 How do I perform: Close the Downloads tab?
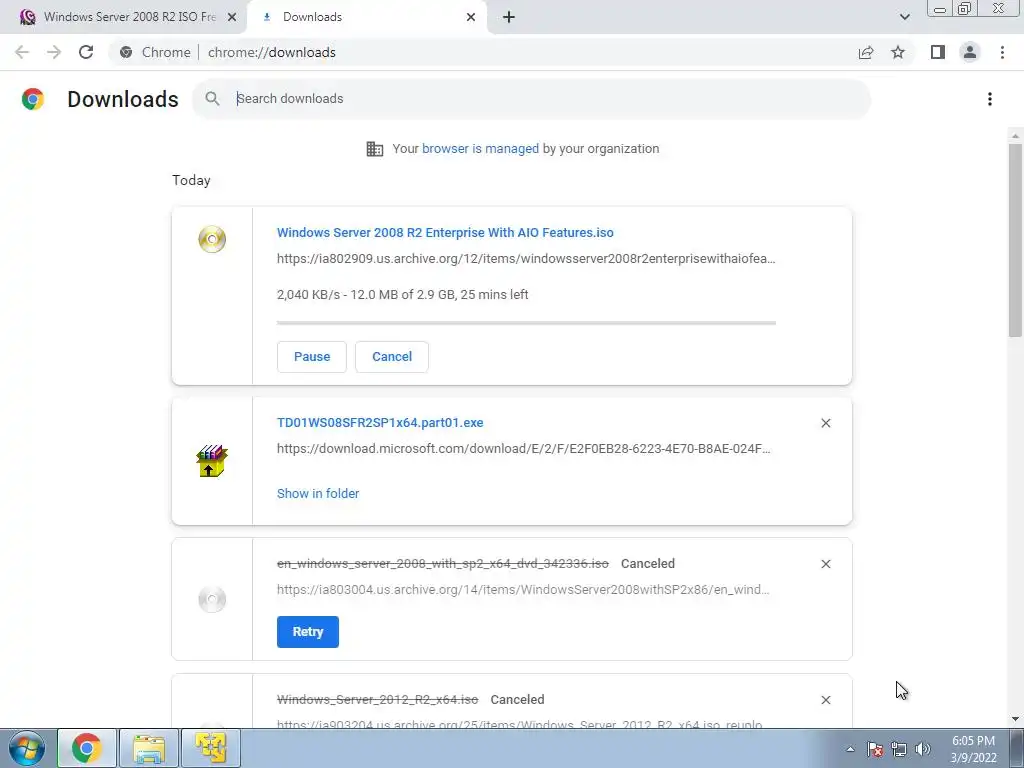[471, 17]
